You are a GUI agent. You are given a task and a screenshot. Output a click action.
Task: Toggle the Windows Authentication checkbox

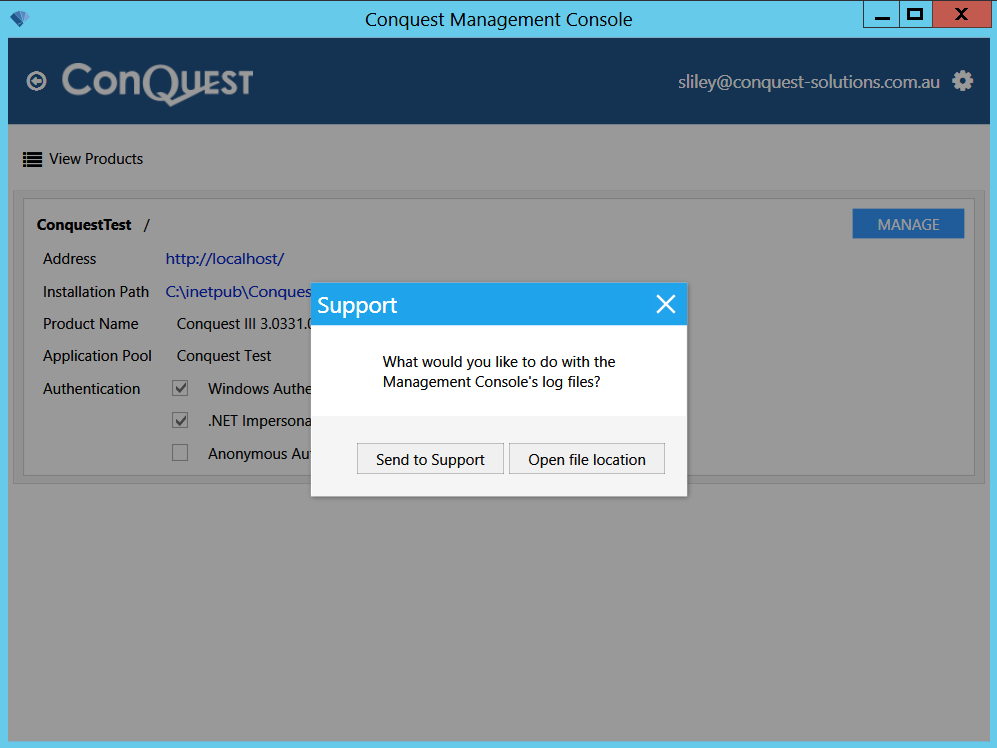(x=180, y=388)
